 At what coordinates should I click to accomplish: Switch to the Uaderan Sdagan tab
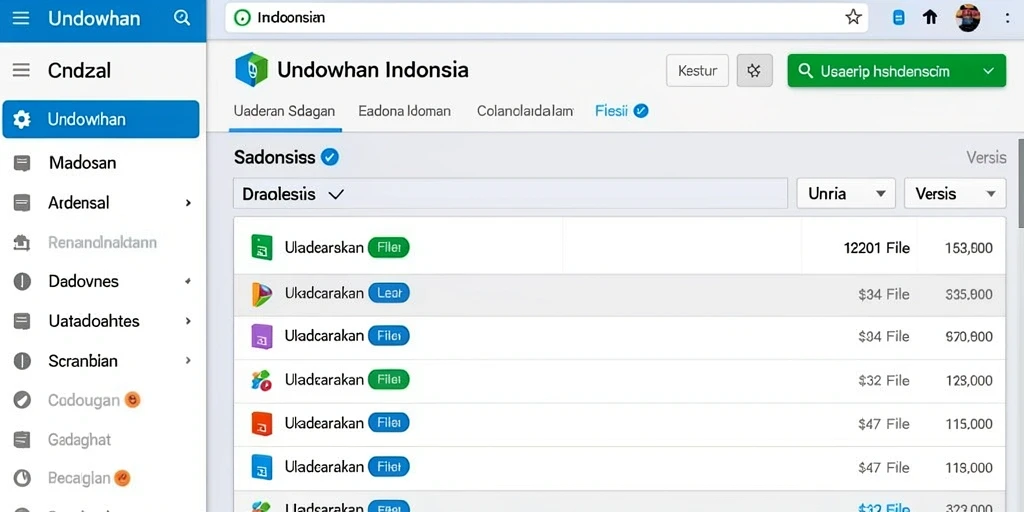tap(284, 111)
